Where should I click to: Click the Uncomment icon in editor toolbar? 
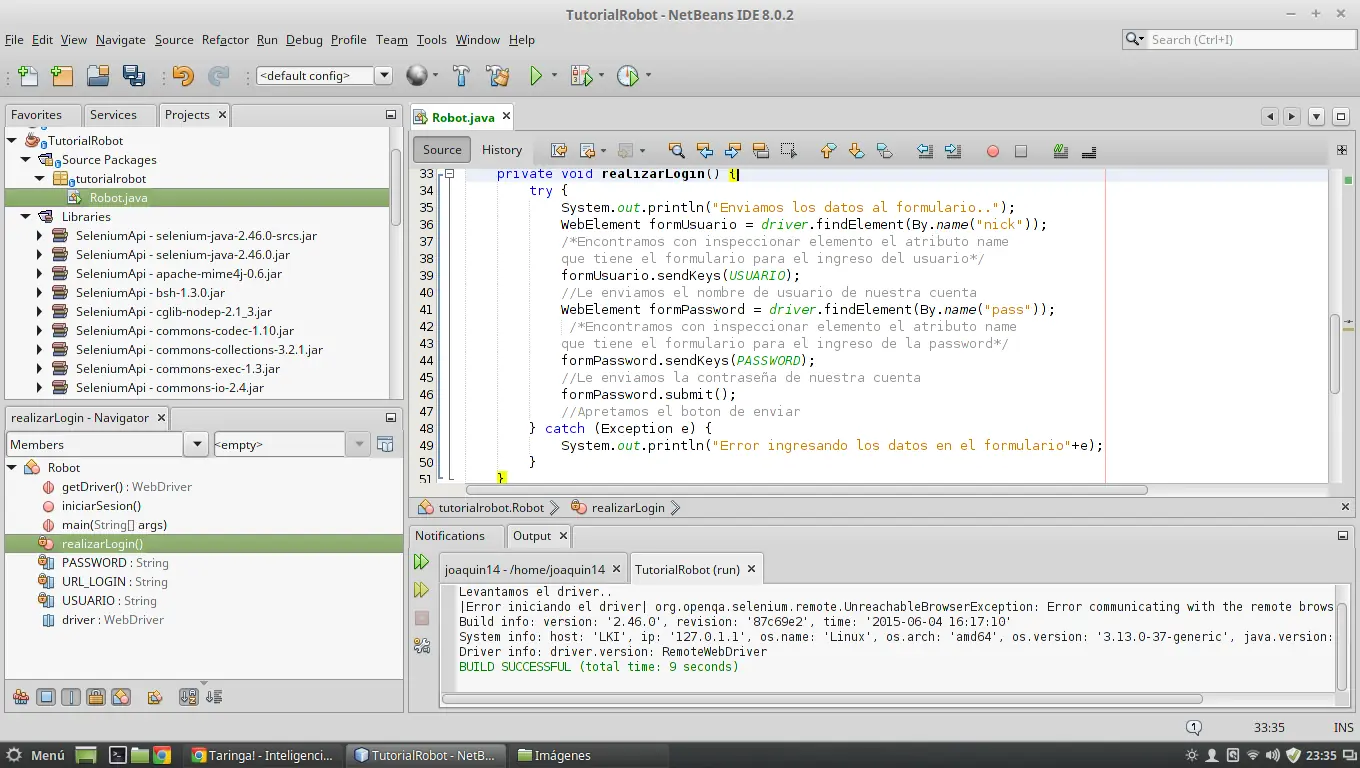pyautogui.click(x=1089, y=151)
